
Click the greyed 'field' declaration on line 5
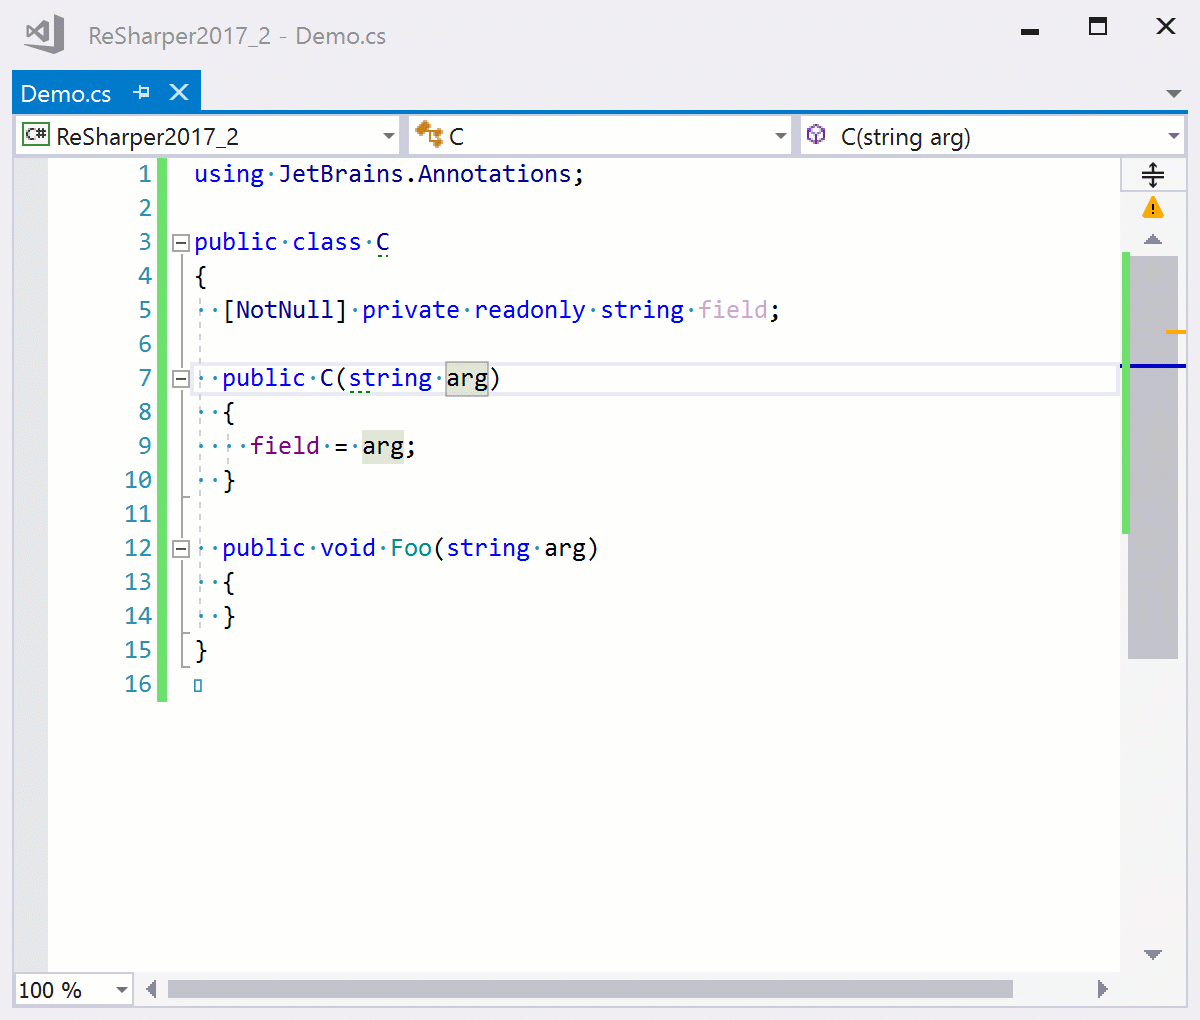click(733, 310)
